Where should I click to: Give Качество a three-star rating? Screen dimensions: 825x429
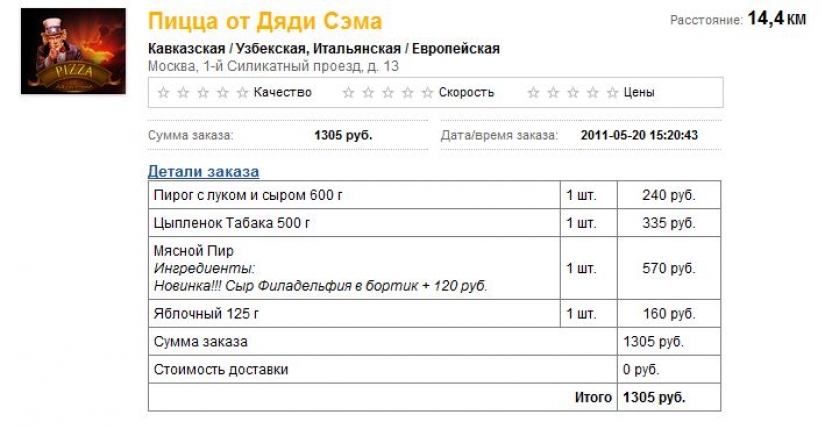pyautogui.click(x=202, y=93)
